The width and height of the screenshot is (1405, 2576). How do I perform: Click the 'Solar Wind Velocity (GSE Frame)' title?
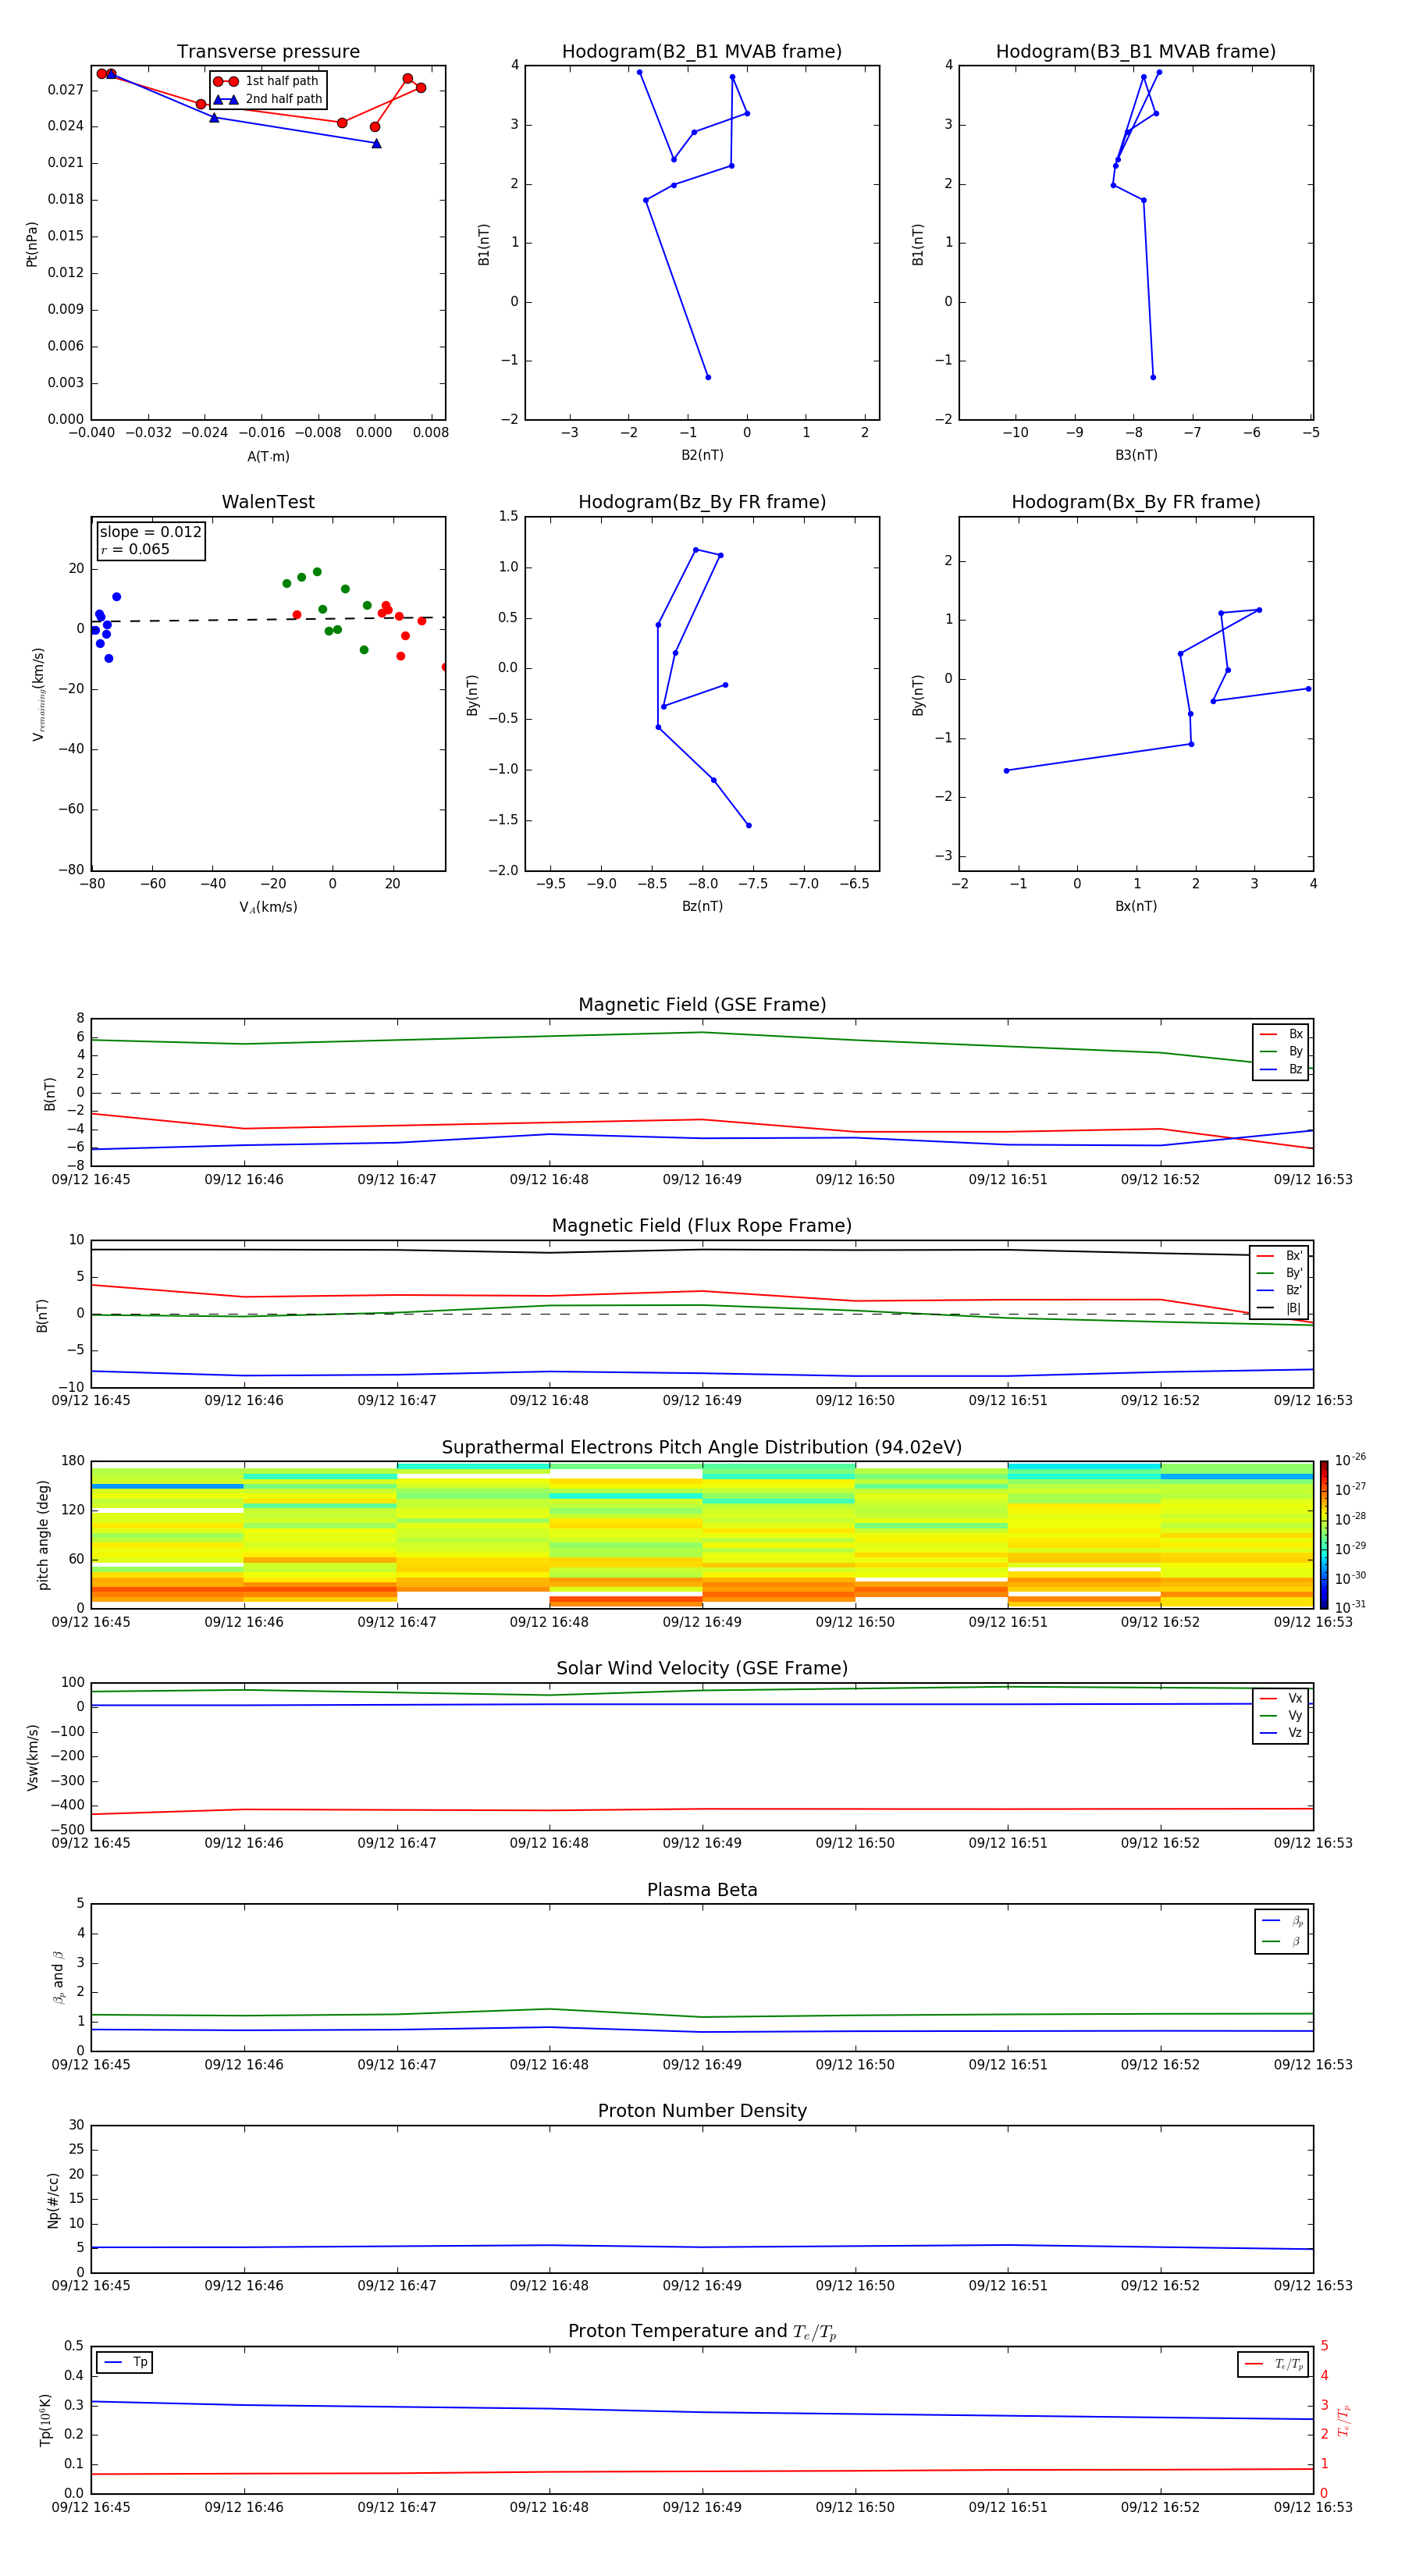coord(701,1668)
